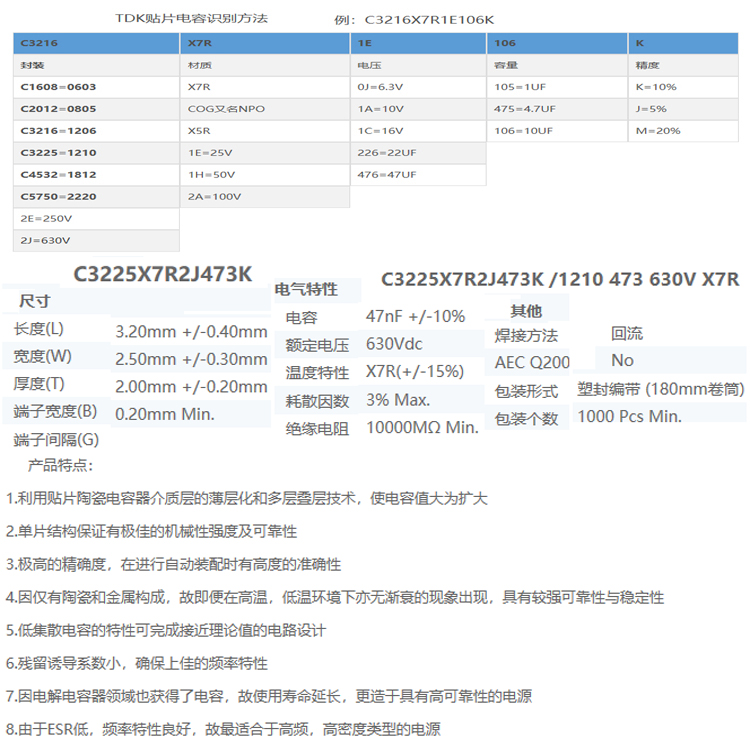This screenshot has height=750, width=750.
Task: Click the '精度' column label
Action: pos(648,65)
